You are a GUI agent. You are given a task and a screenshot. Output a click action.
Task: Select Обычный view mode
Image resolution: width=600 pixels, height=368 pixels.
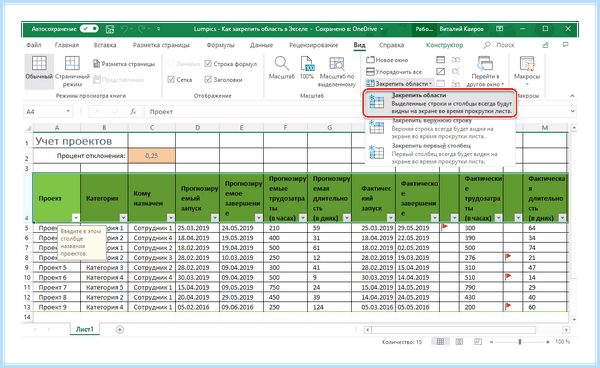tap(39, 72)
